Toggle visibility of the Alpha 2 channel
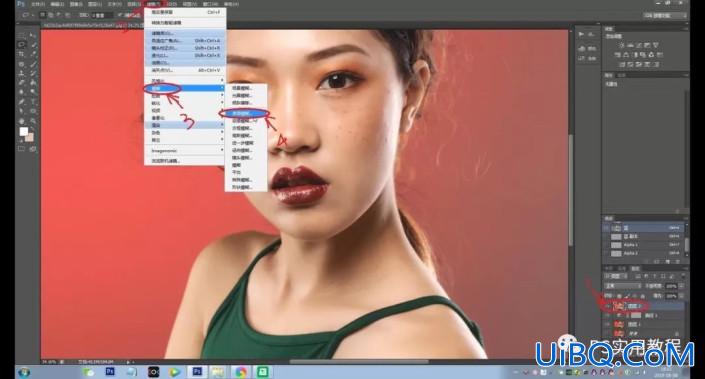The width and height of the screenshot is (705, 379). pyautogui.click(x=607, y=253)
